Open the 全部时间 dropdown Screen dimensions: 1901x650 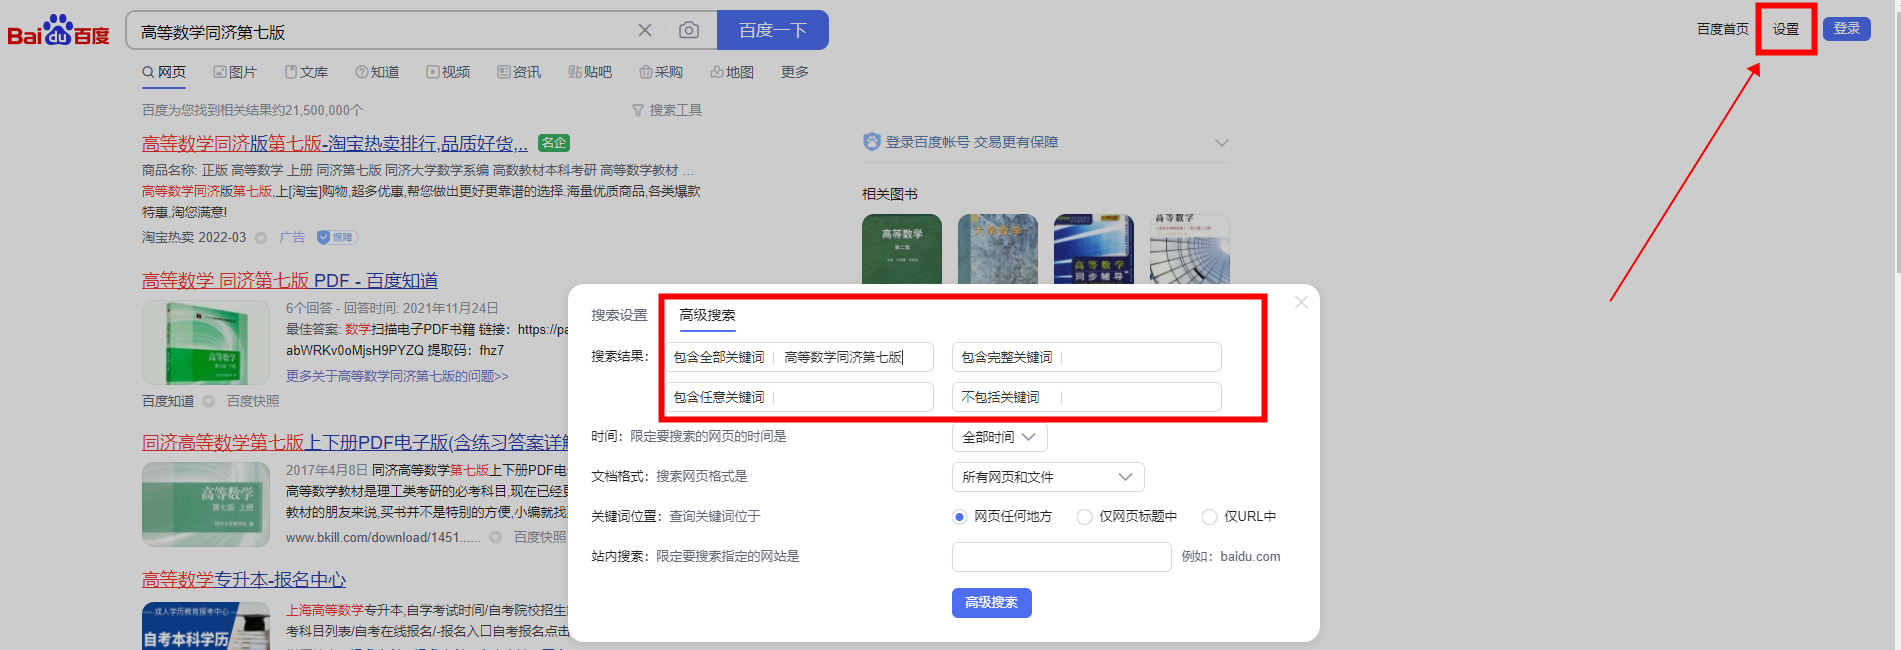[x=1000, y=437]
